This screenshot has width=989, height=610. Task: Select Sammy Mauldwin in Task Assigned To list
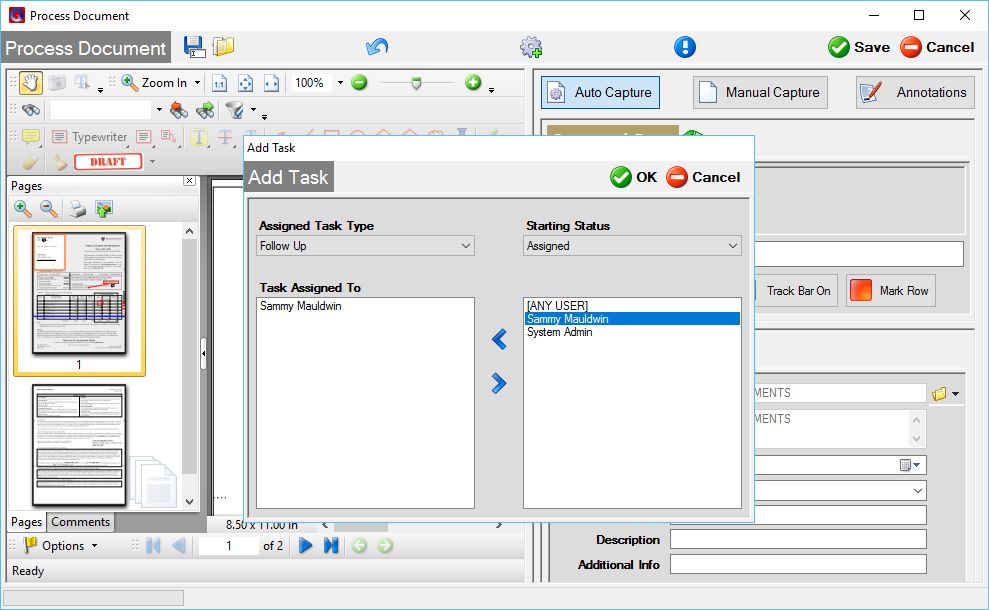300,306
